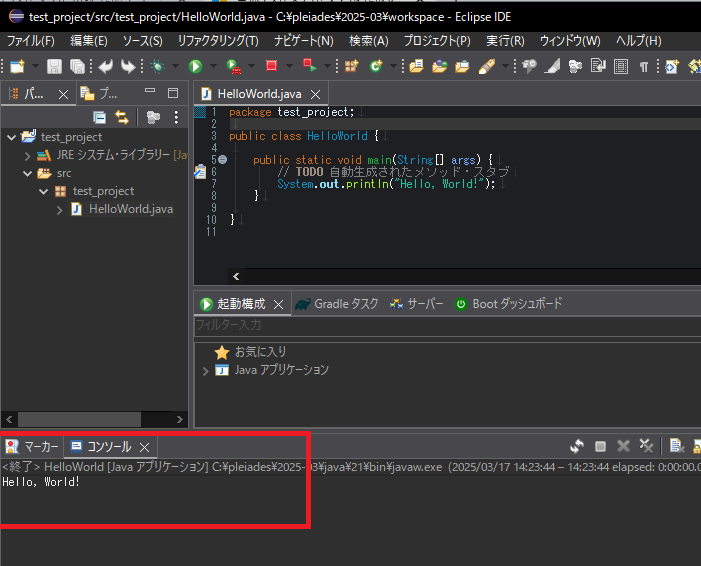The height and width of the screenshot is (566, 701).
Task: Click the New Java Package icon
Action: click(x=351, y=67)
